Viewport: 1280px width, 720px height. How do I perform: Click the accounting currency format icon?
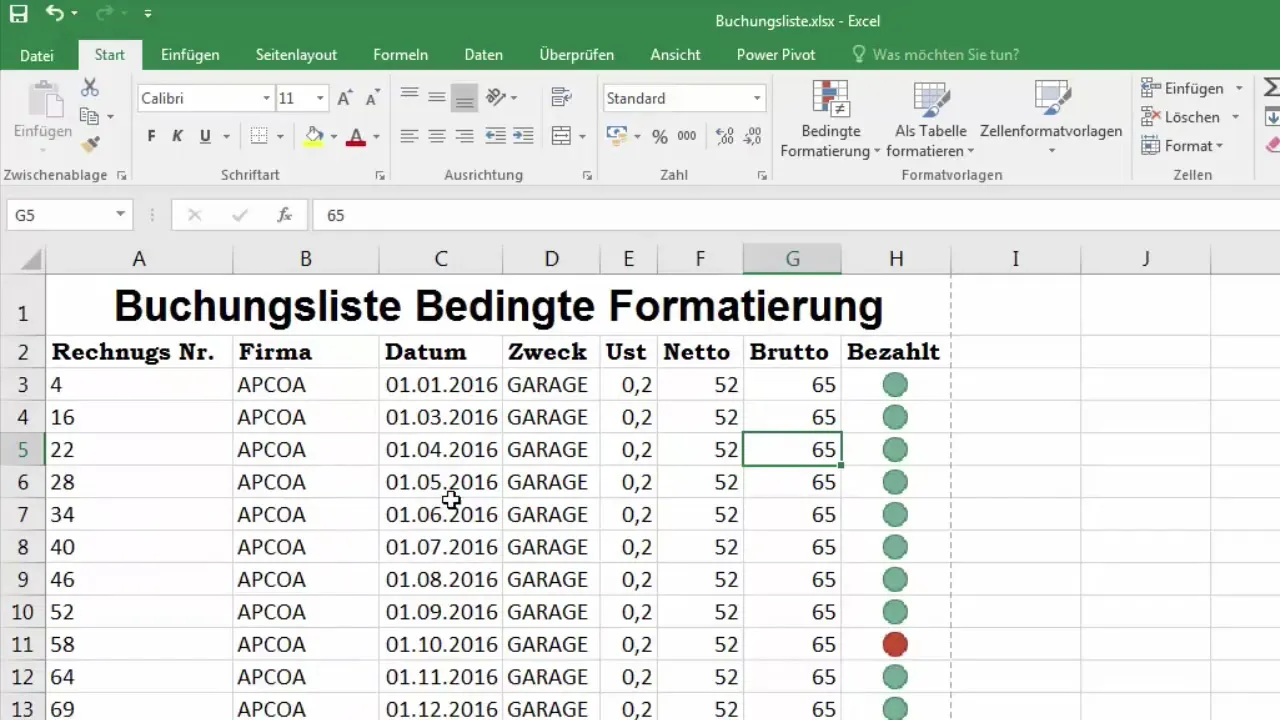(617, 136)
